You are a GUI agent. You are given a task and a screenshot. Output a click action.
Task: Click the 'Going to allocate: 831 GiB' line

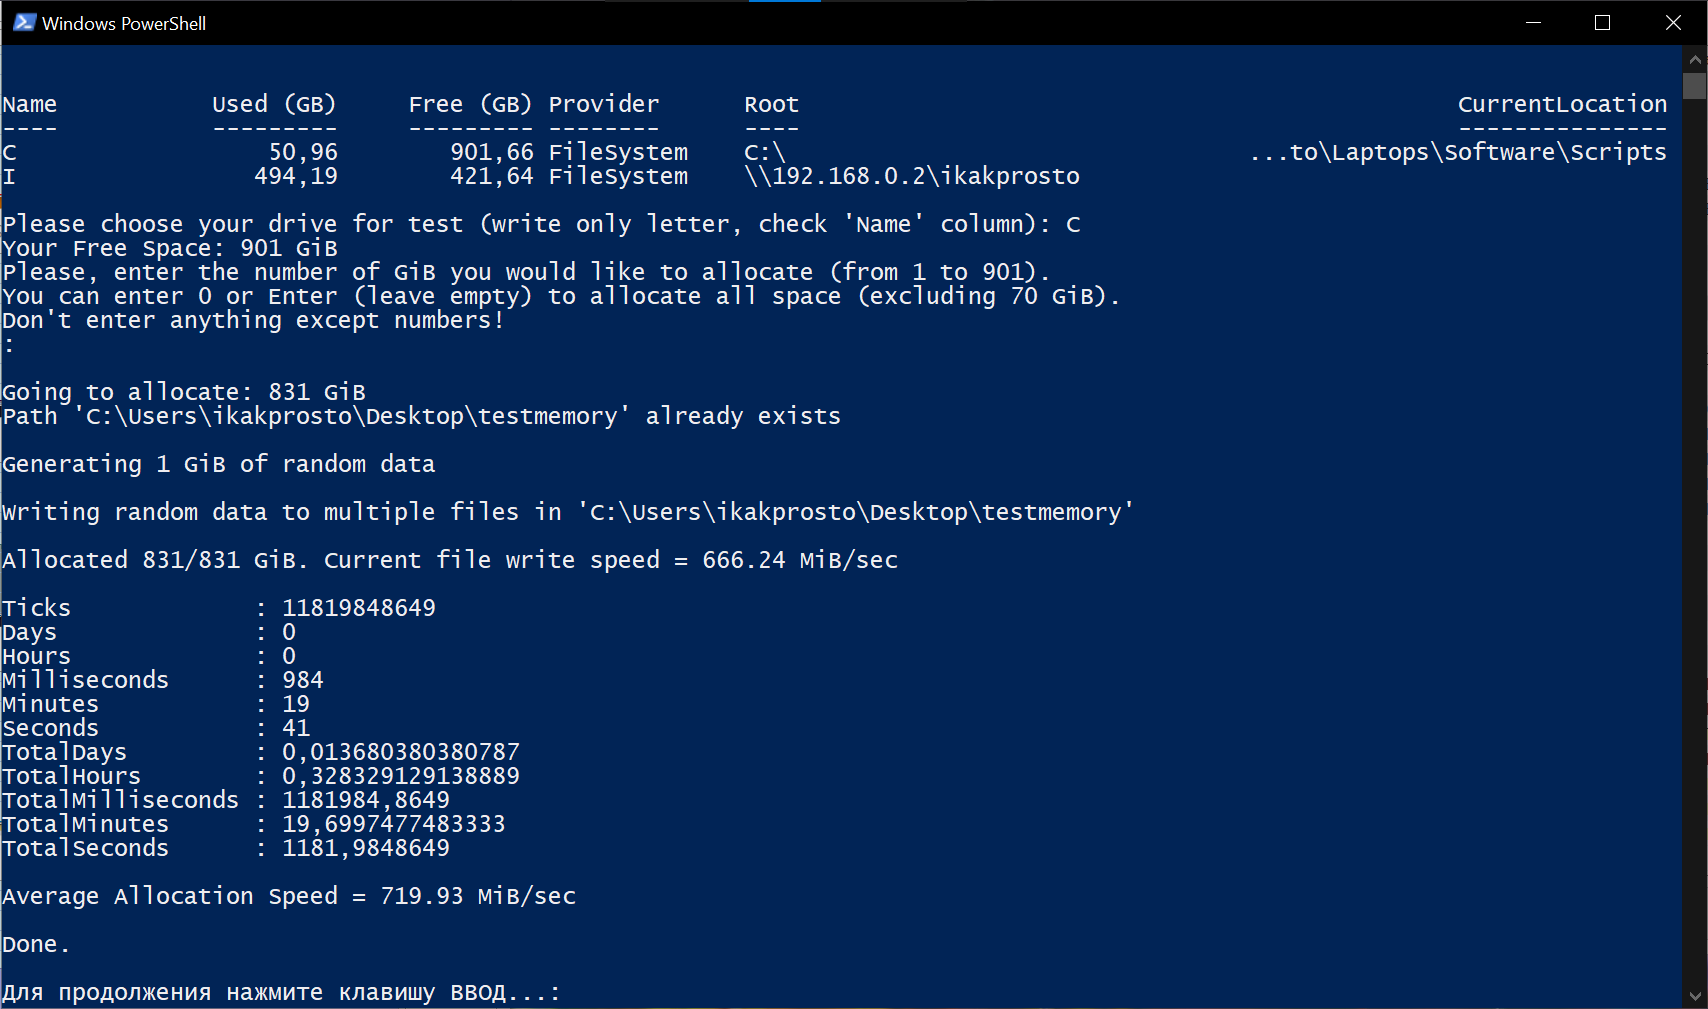tap(184, 392)
